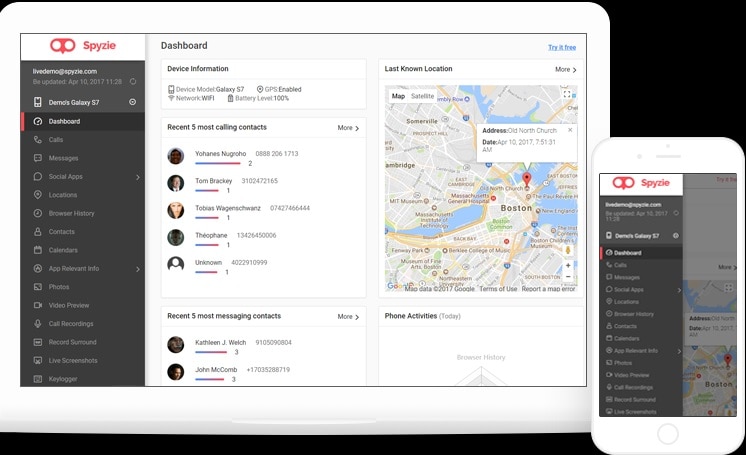Toggle device selector circle on phone screen
Viewport: 746px width, 455px height.
click(676, 236)
